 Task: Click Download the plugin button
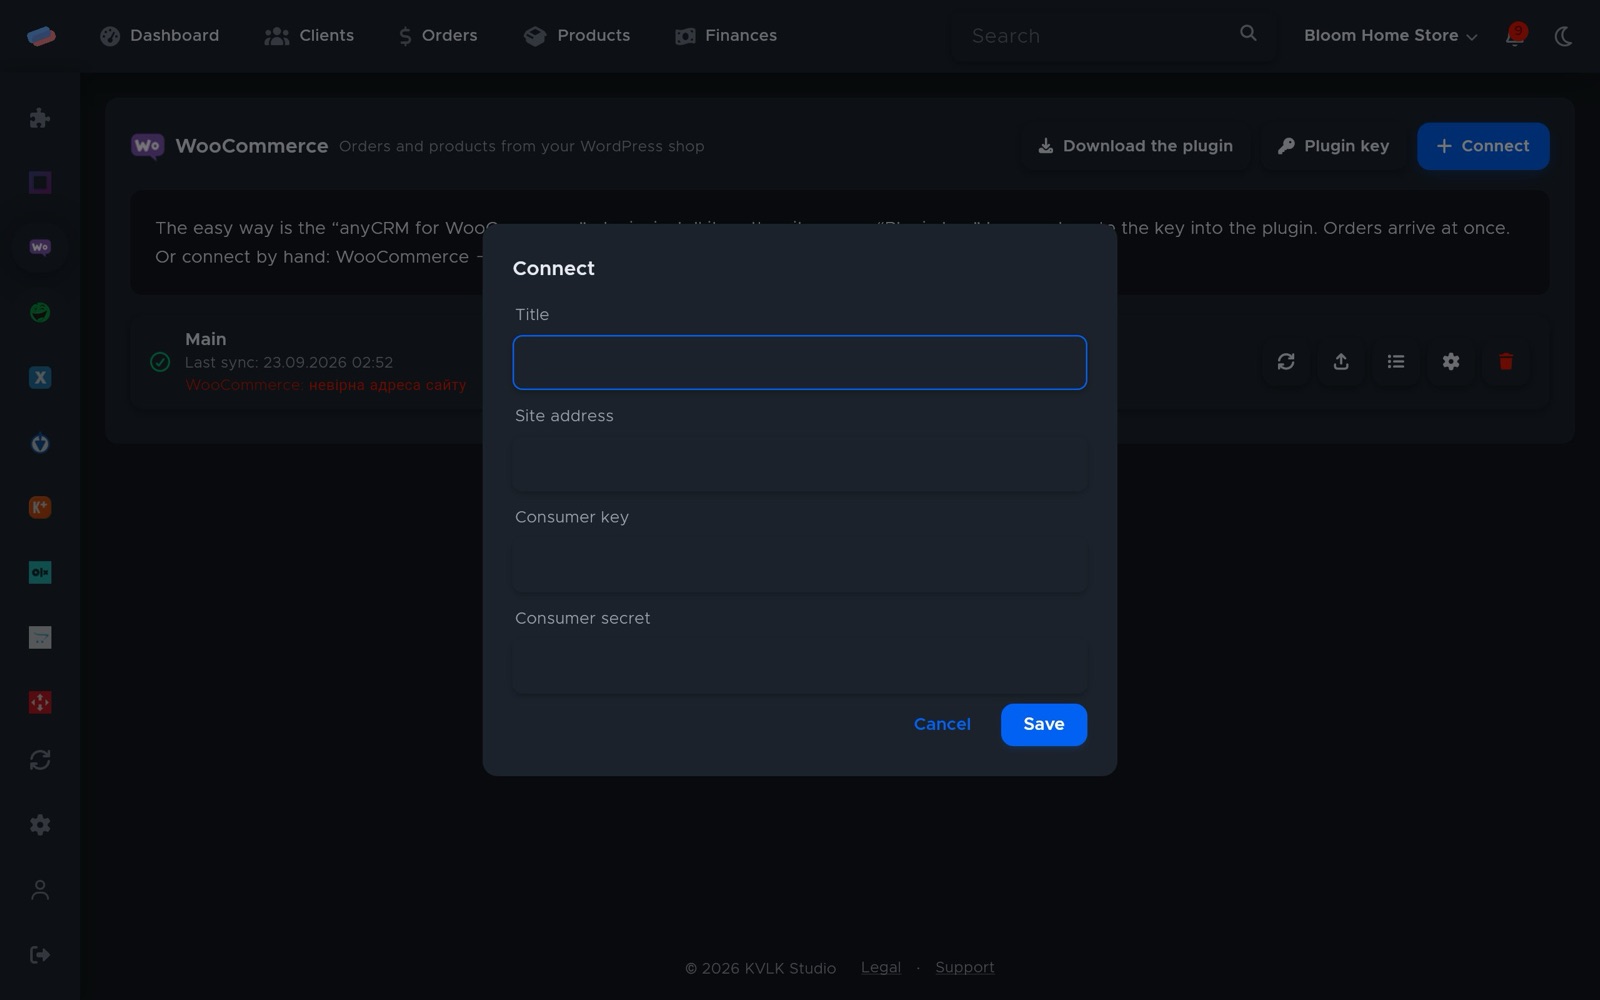(1135, 146)
